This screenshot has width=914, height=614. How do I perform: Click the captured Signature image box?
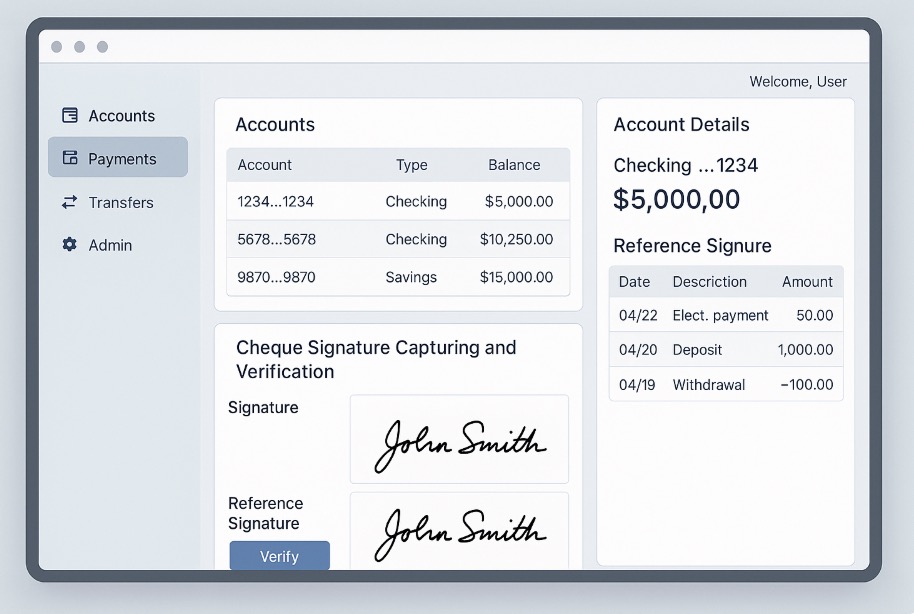click(459, 439)
